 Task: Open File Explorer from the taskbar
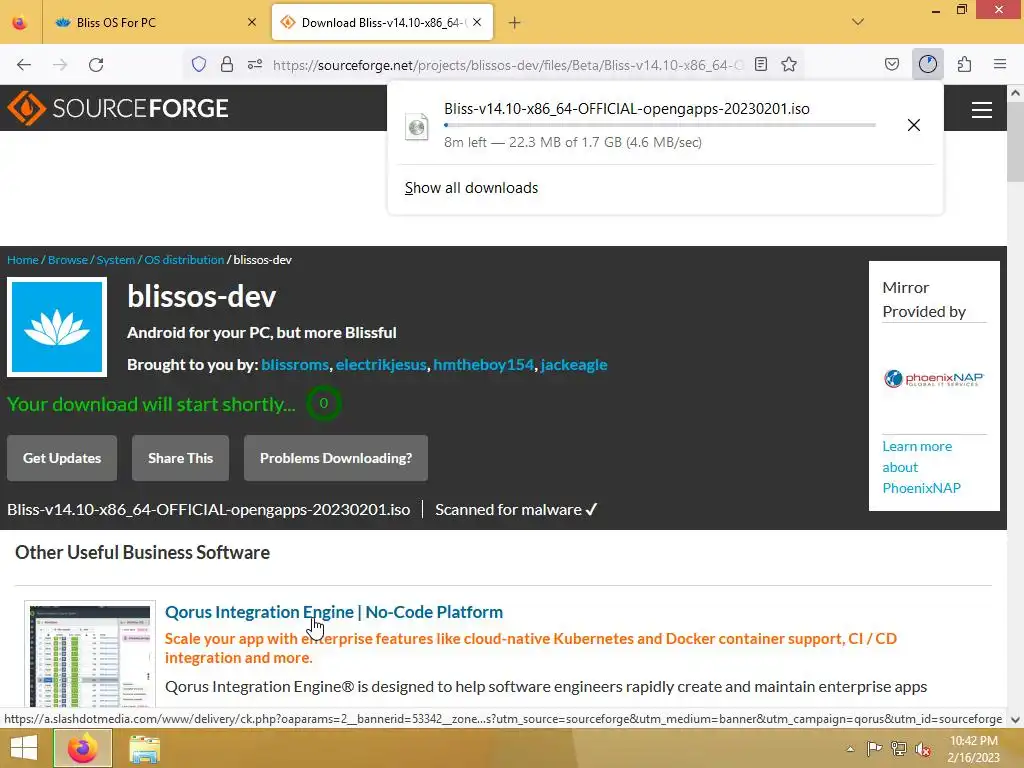pos(144,749)
